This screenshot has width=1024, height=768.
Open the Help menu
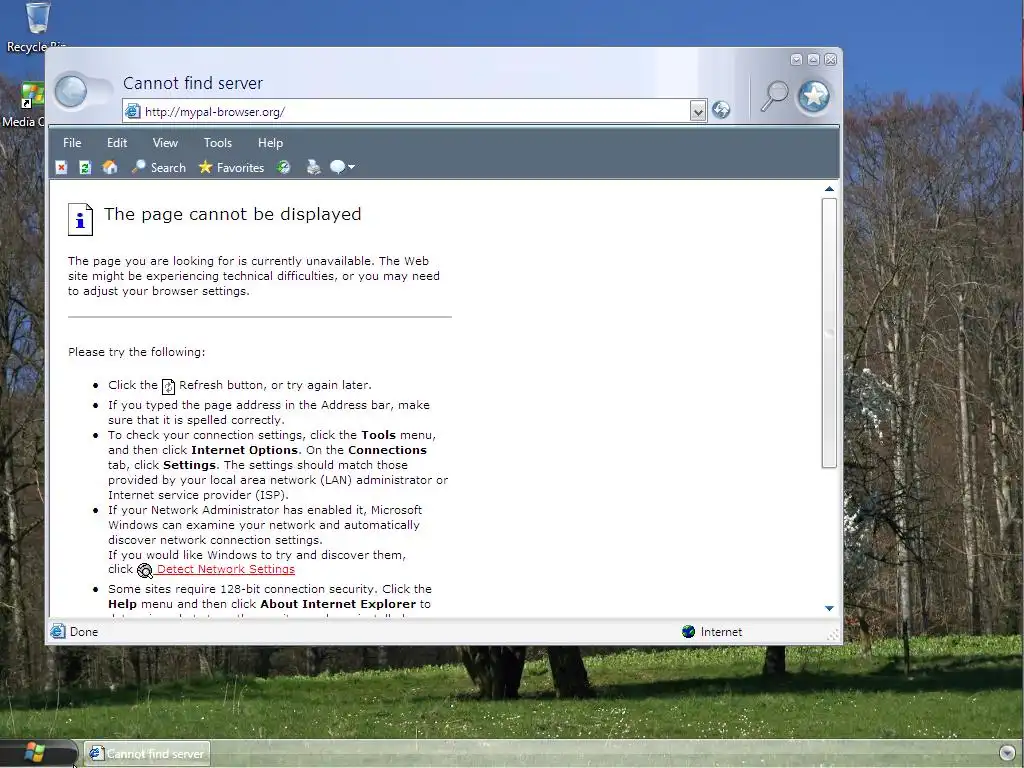click(x=270, y=143)
